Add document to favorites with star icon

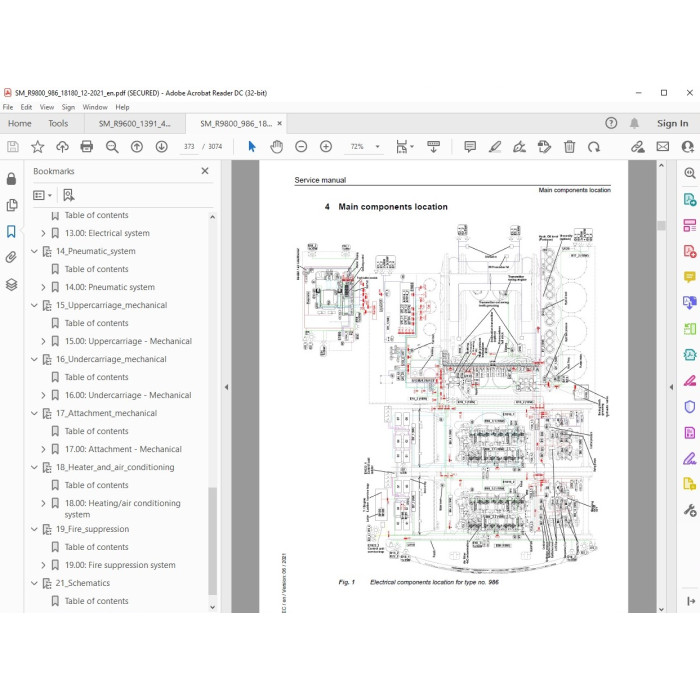[38, 146]
